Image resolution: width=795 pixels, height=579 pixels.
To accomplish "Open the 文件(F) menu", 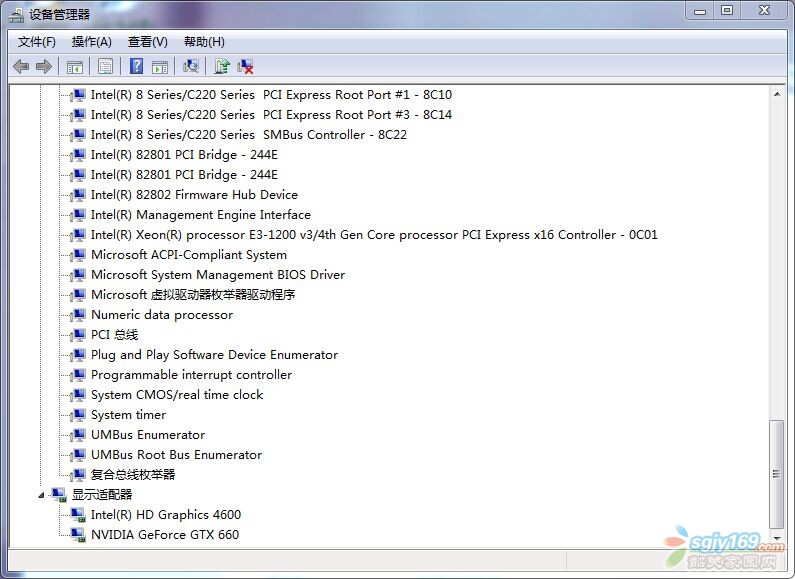I will click(37, 42).
